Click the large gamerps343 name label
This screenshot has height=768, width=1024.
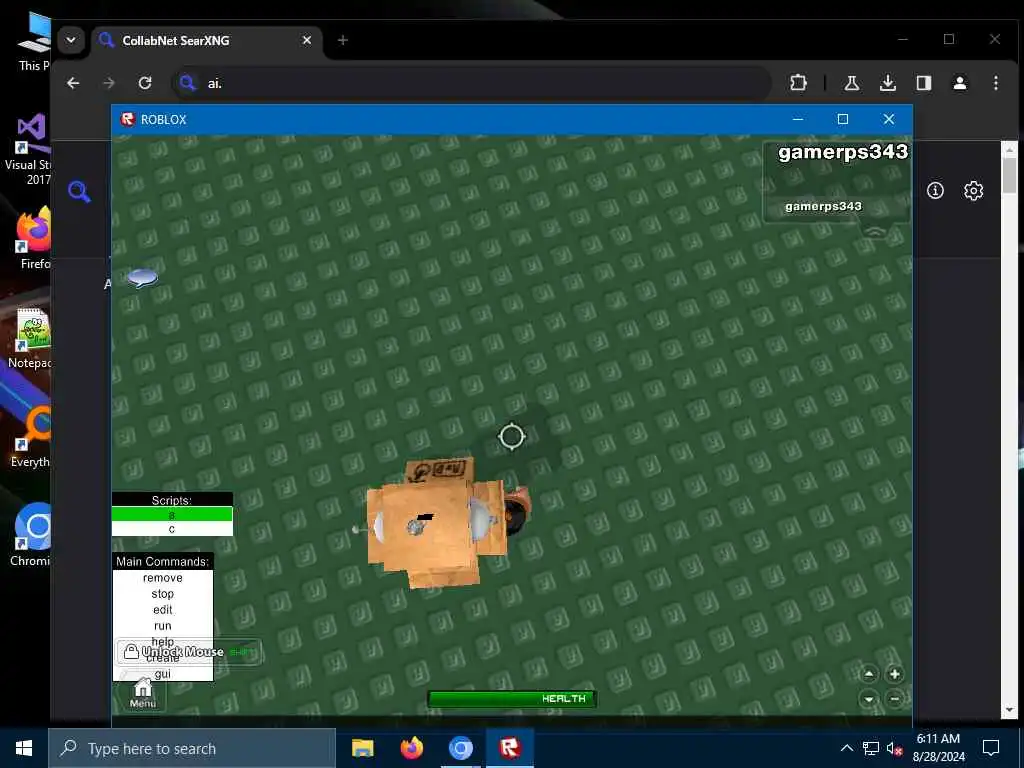click(842, 152)
